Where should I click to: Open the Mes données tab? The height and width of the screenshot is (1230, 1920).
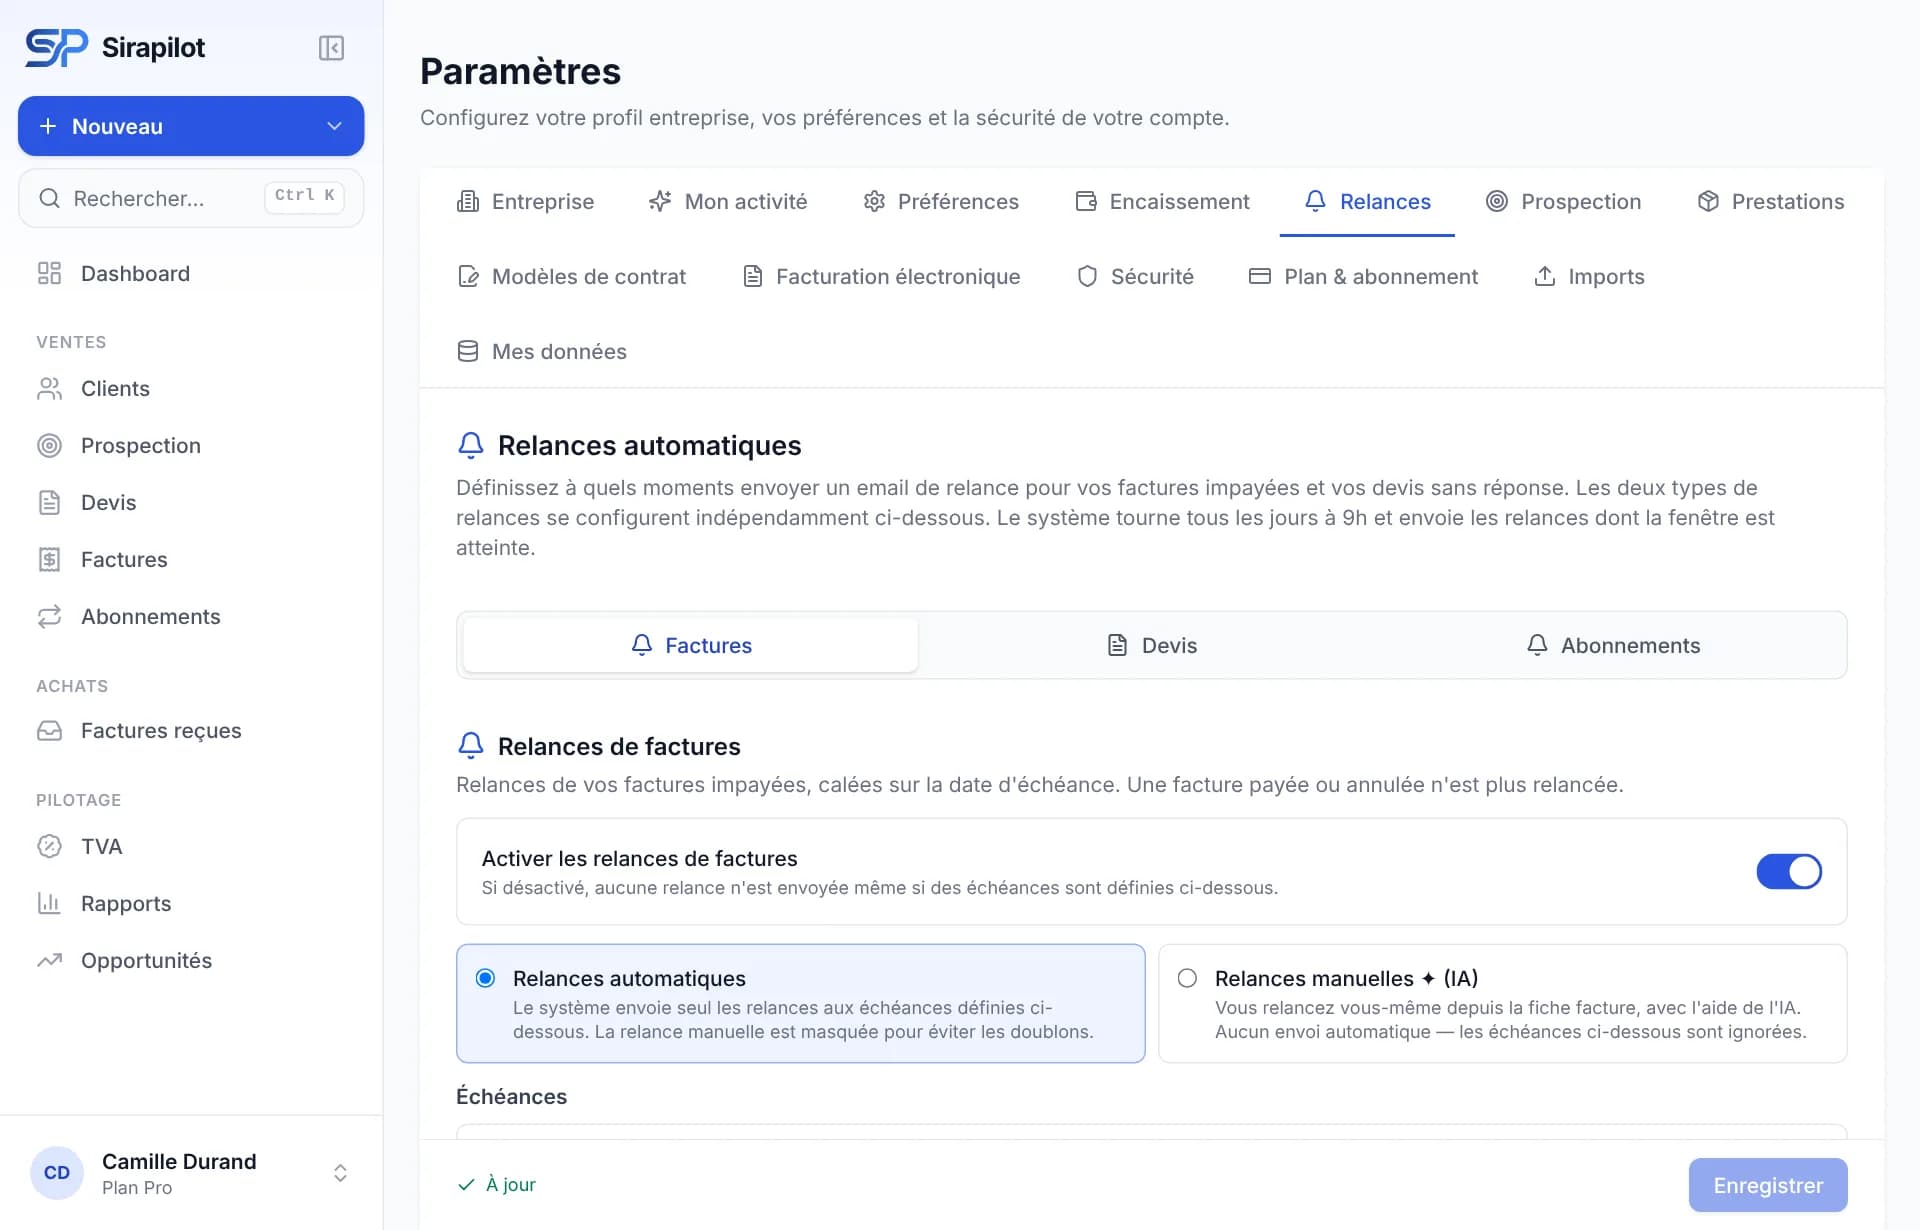coord(541,352)
